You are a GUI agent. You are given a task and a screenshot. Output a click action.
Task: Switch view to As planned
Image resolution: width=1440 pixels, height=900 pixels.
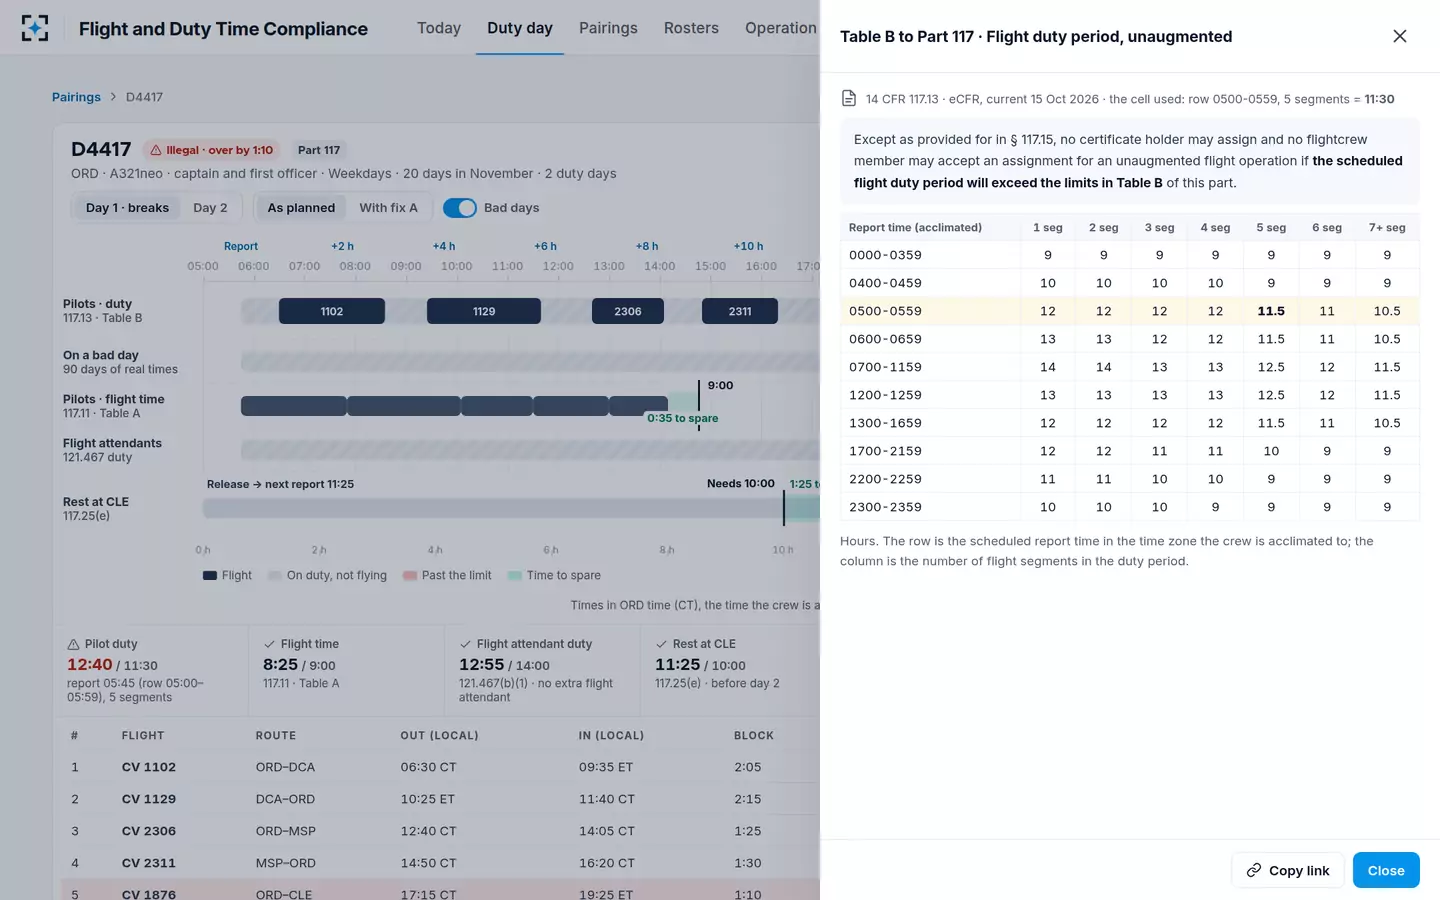coord(301,208)
